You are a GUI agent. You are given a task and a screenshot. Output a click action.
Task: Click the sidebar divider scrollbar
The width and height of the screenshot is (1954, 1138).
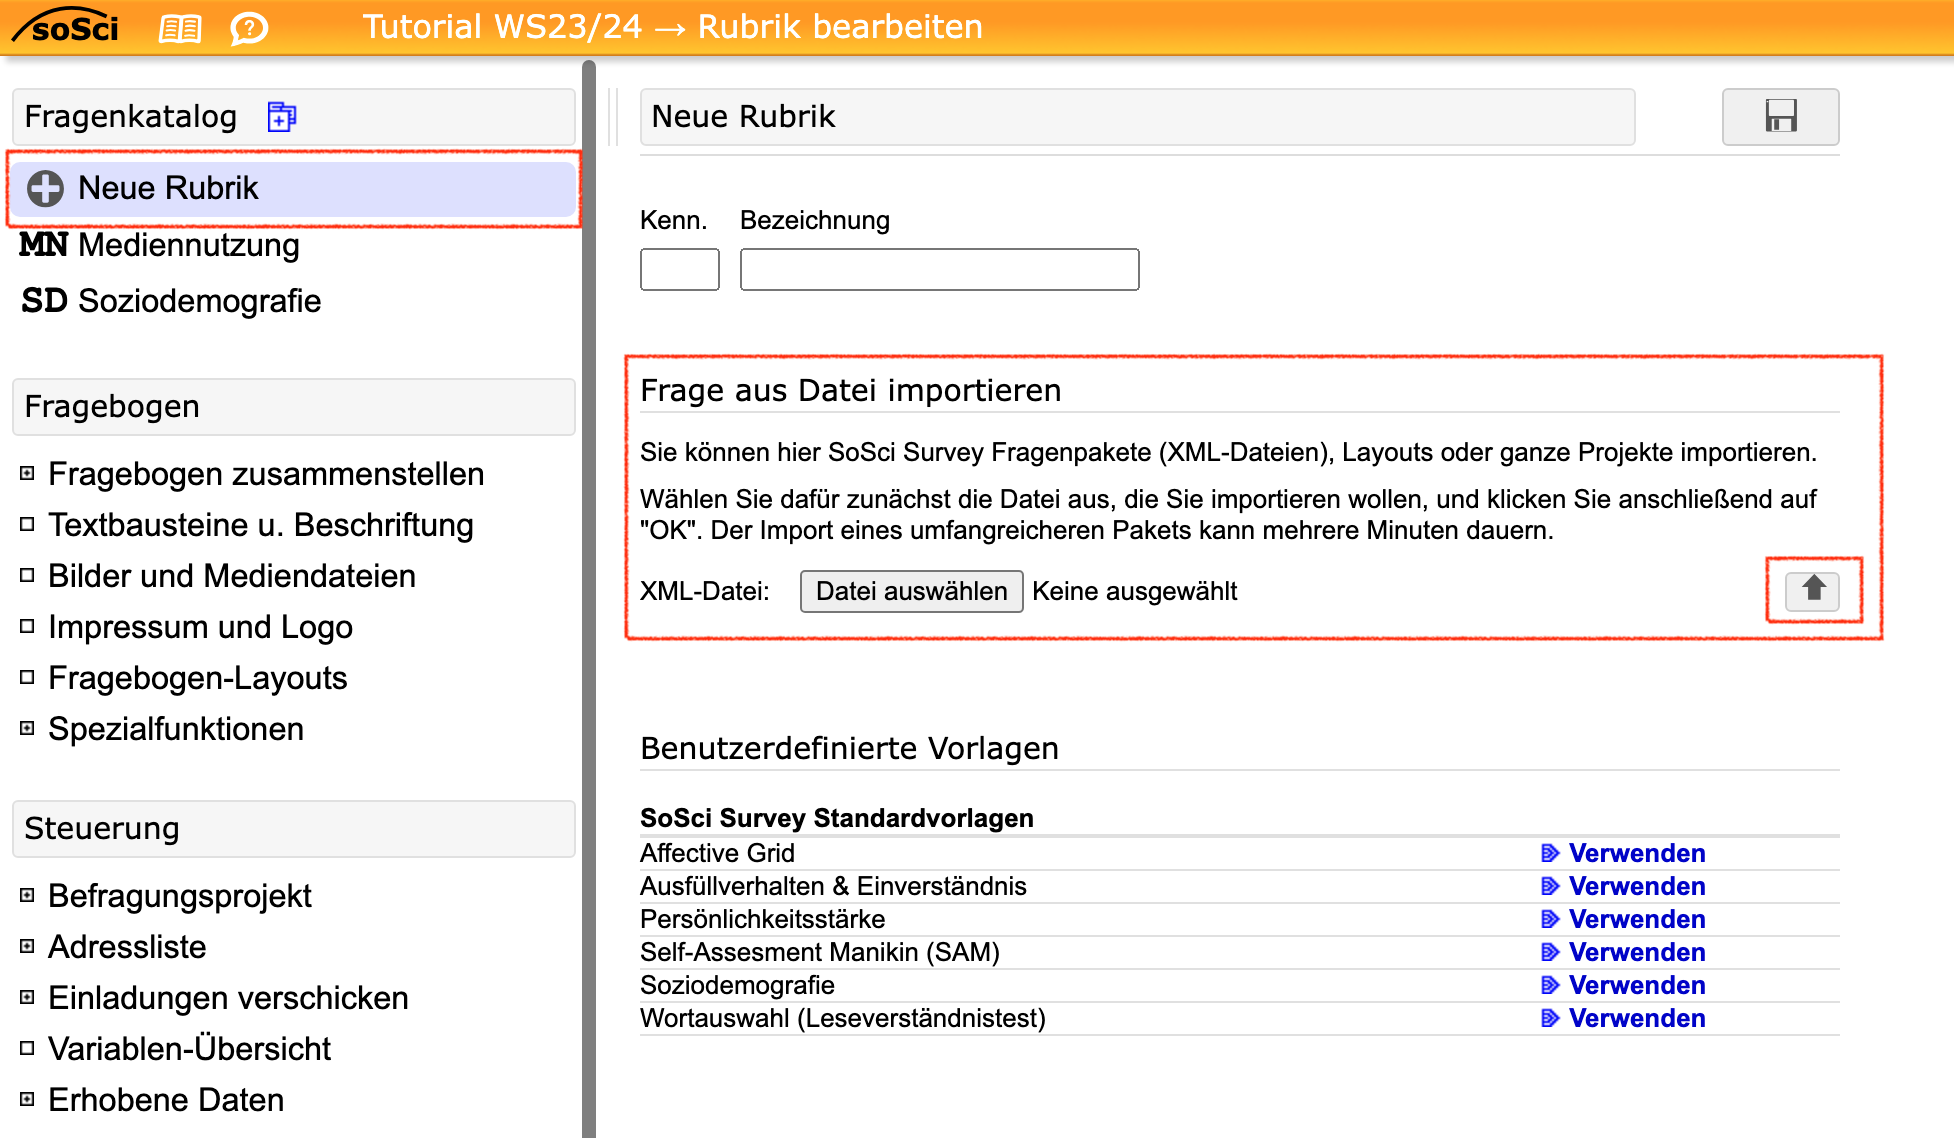(x=589, y=600)
